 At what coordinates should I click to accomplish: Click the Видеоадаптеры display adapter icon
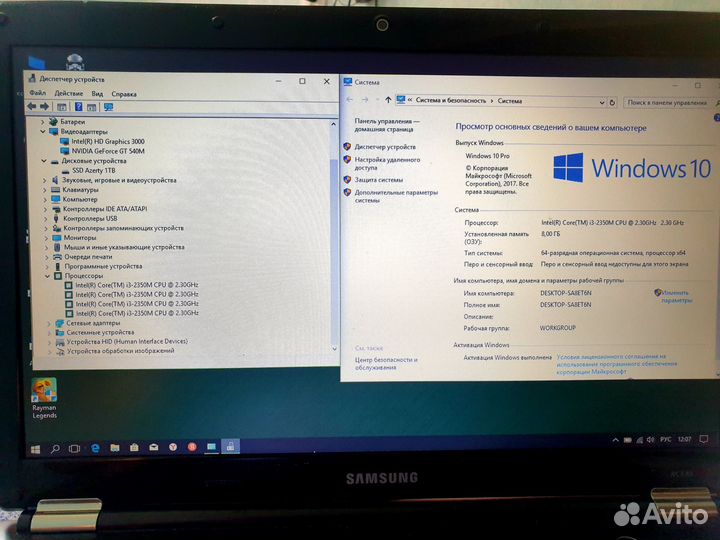54,131
